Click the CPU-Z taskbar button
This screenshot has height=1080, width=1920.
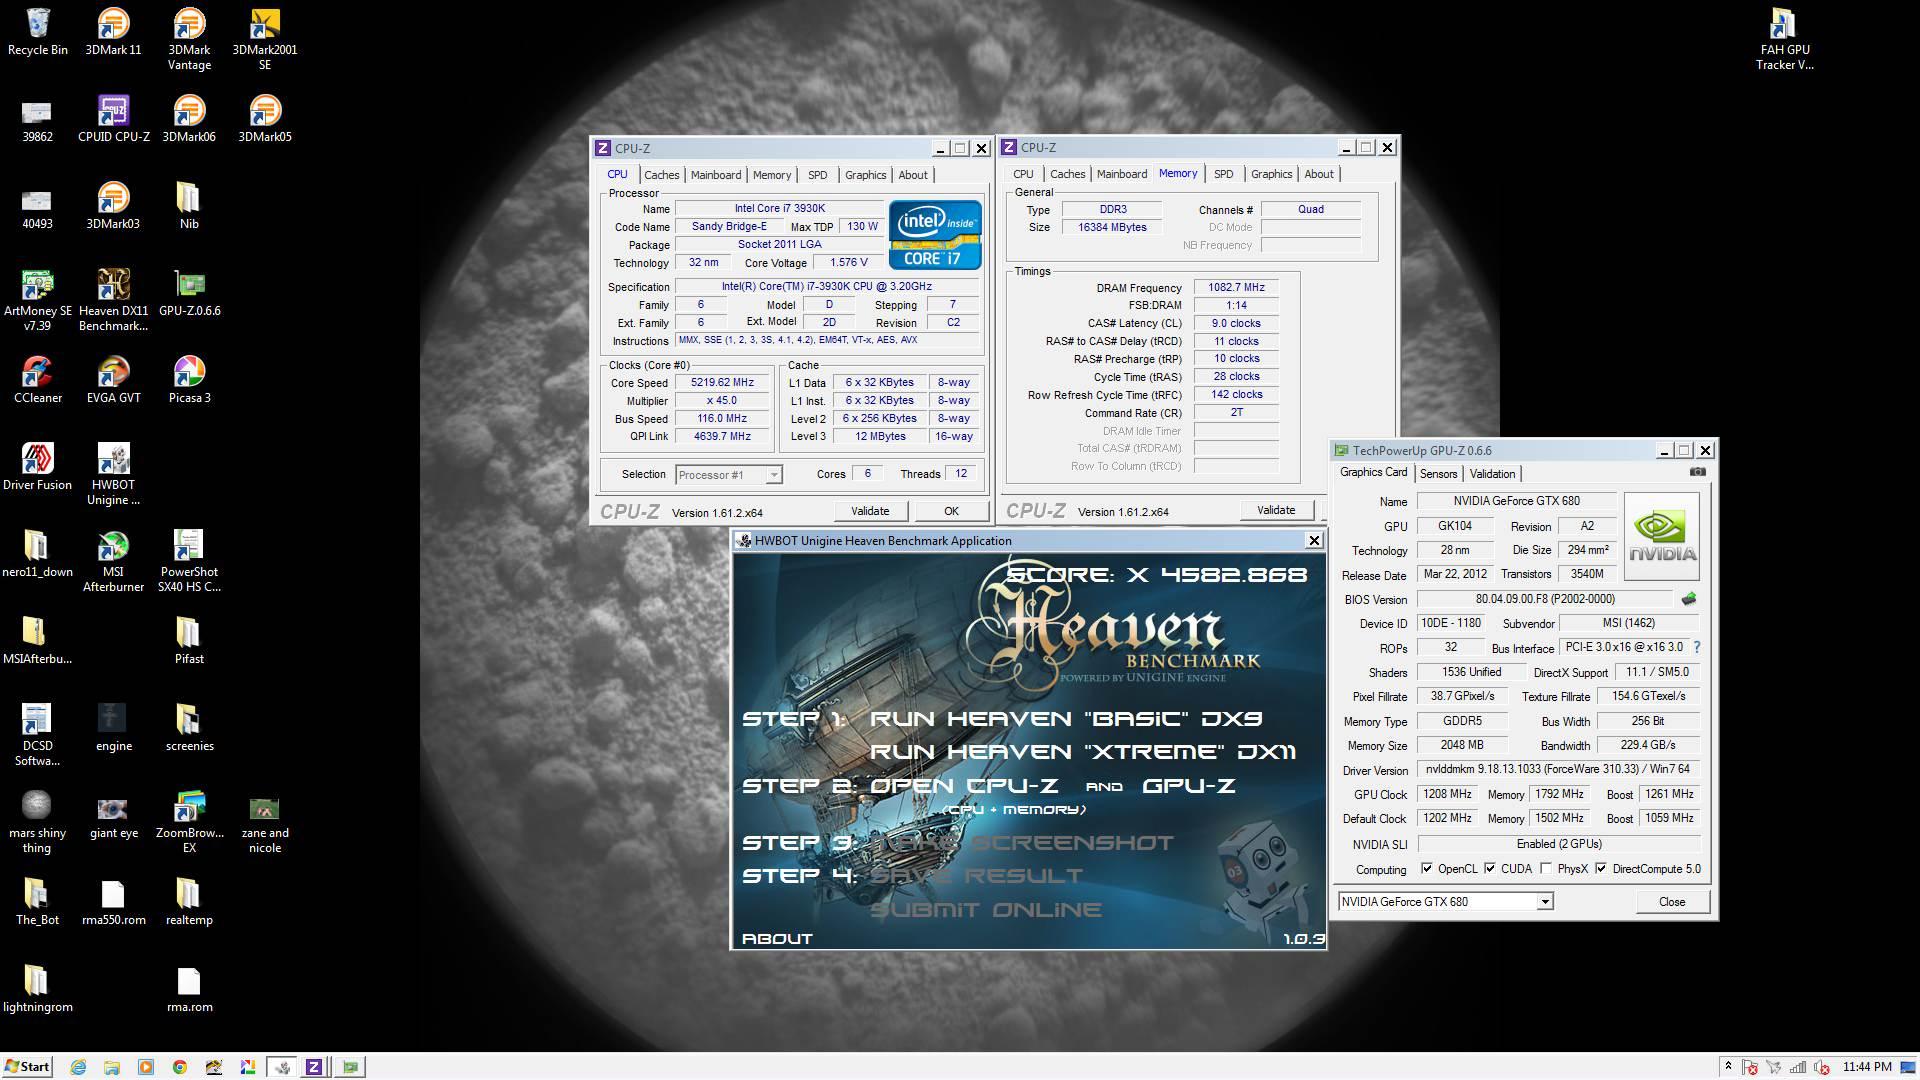click(313, 1067)
